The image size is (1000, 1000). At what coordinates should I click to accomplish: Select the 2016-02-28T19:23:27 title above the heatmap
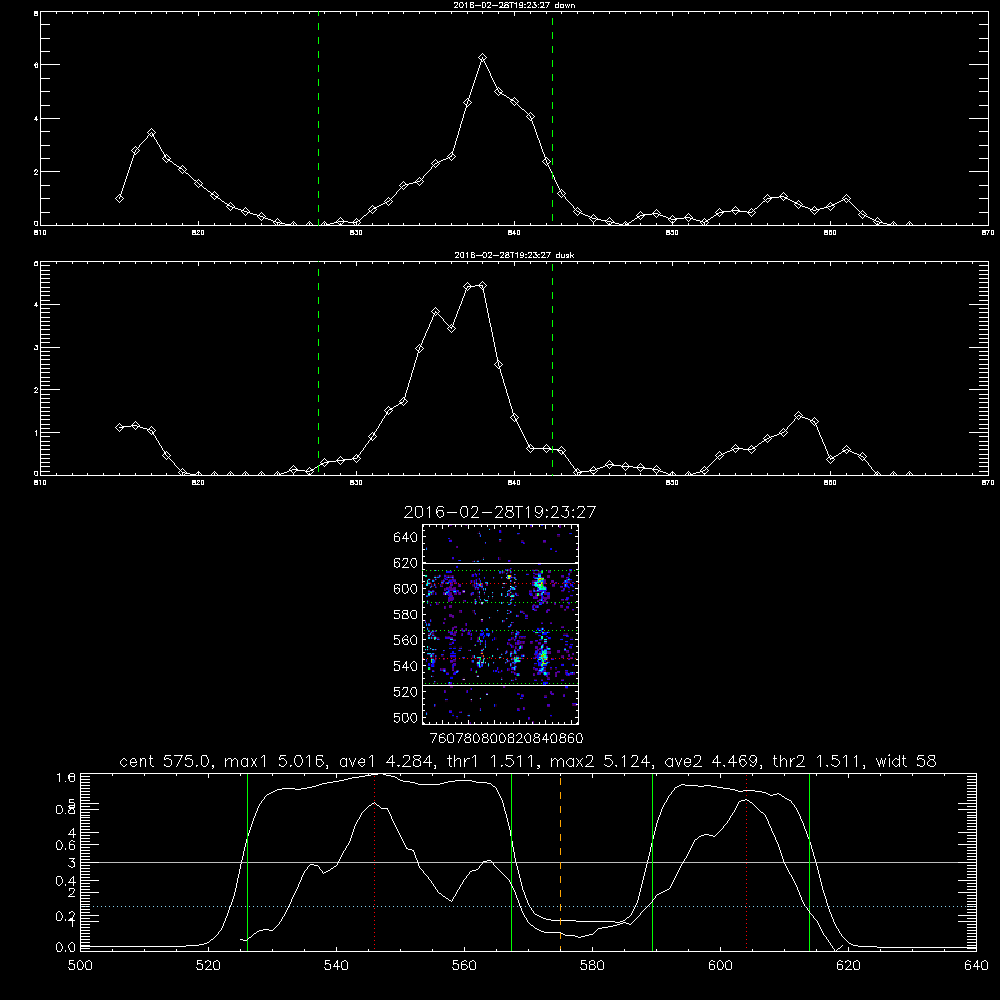coord(500,512)
